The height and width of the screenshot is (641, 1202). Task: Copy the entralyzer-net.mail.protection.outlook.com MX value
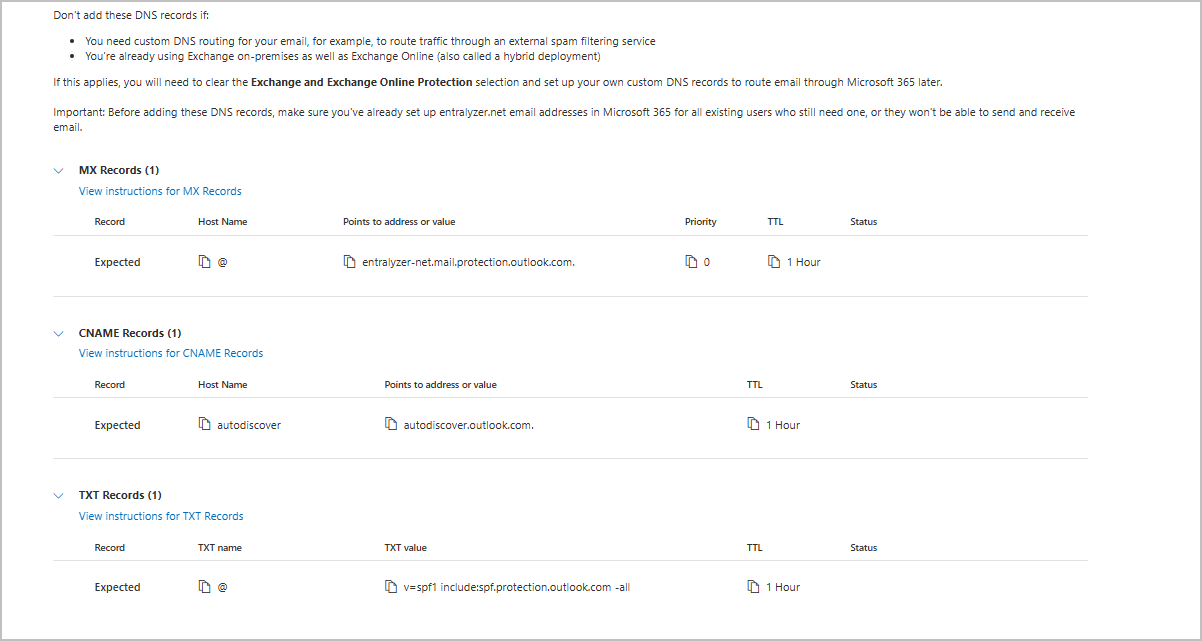[x=349, y=261]
